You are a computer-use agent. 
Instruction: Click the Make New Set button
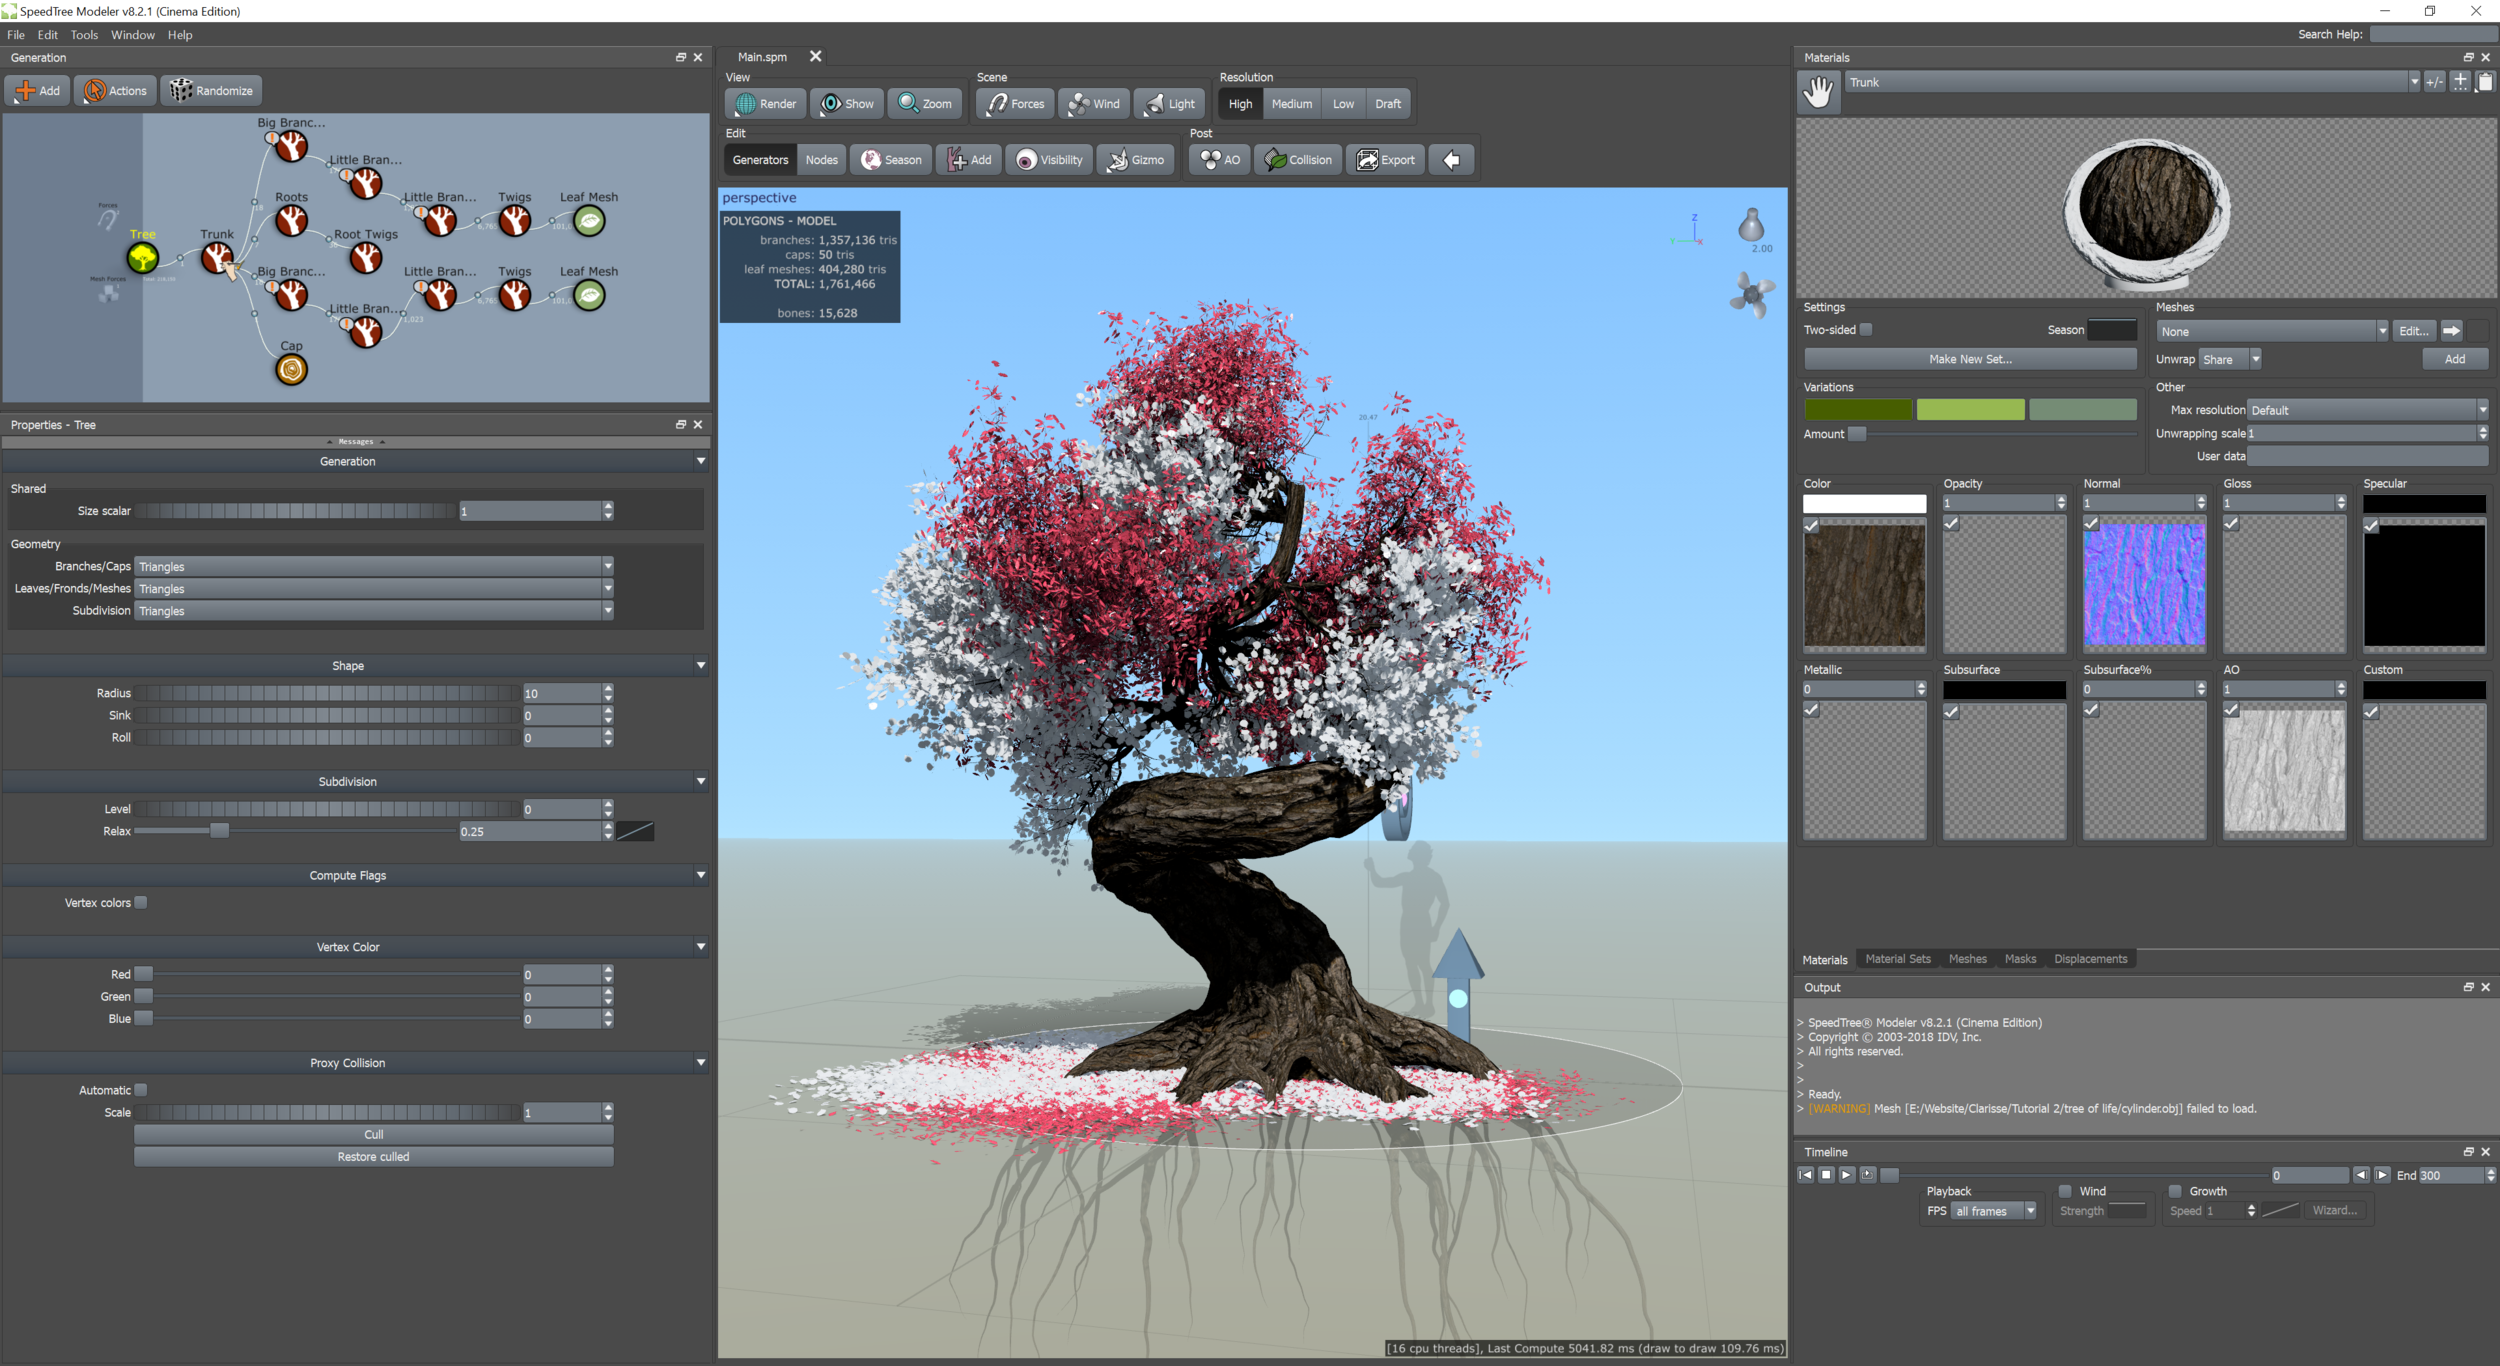pos(1969,359)
